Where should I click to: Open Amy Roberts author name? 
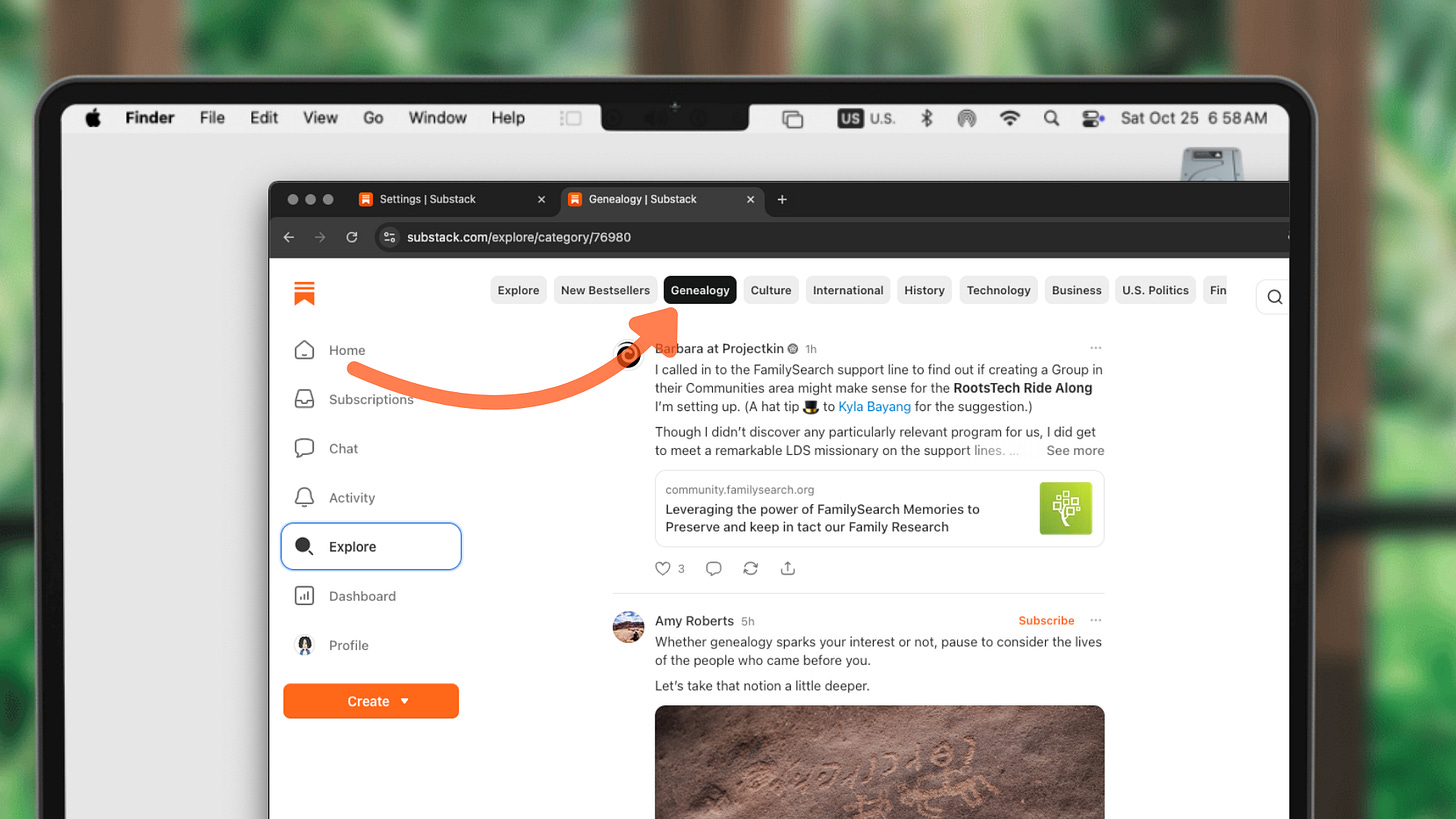694,621
